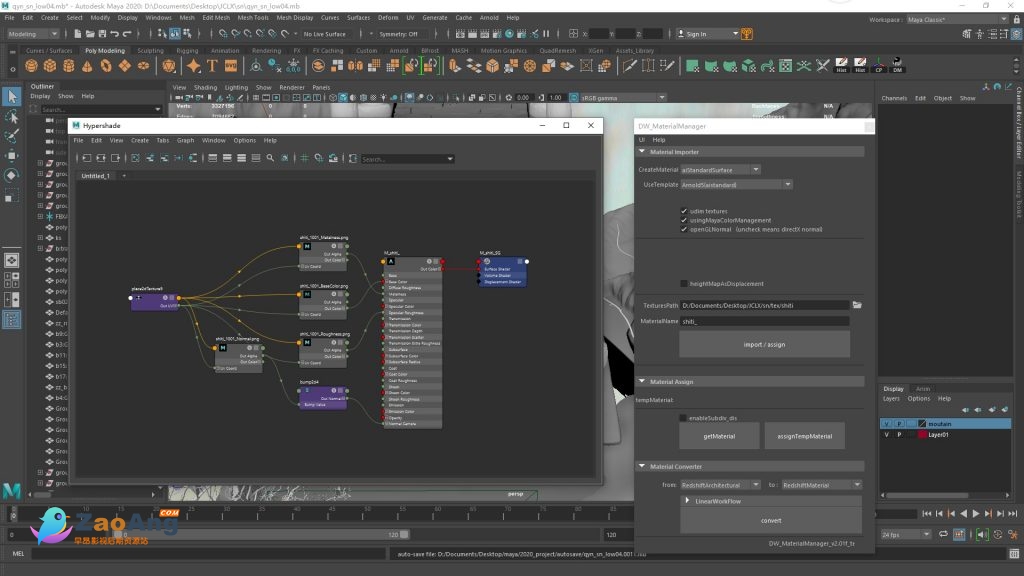
Task: Open the Hypershade Graph menu
Action: click(185, 140)
